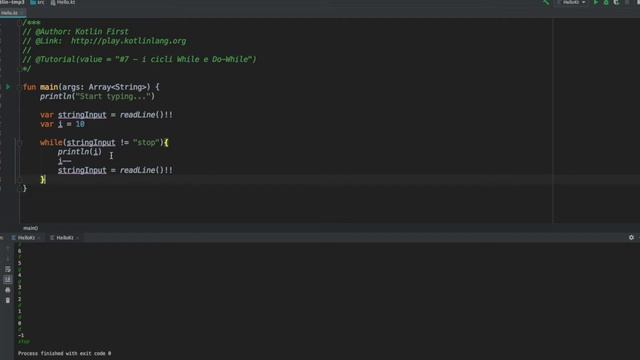Close the first HelloKt run tab
Viewport: 640px width, 360px height.
click(x=39, y=238)
